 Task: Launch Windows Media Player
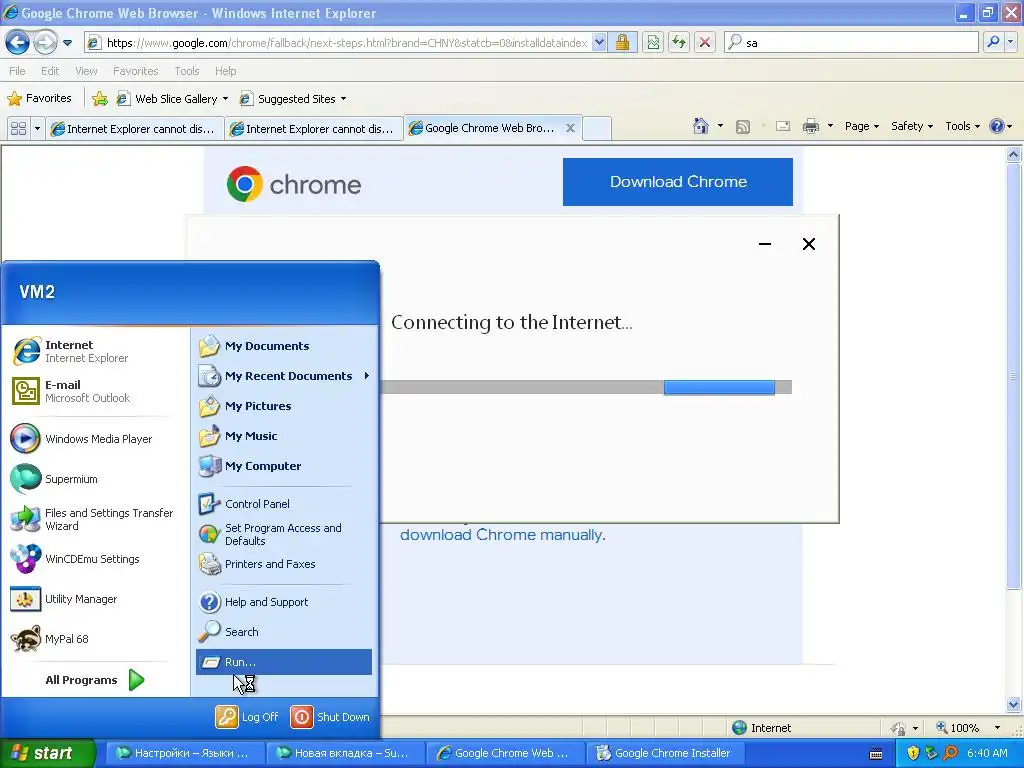(x=95, y=439)
